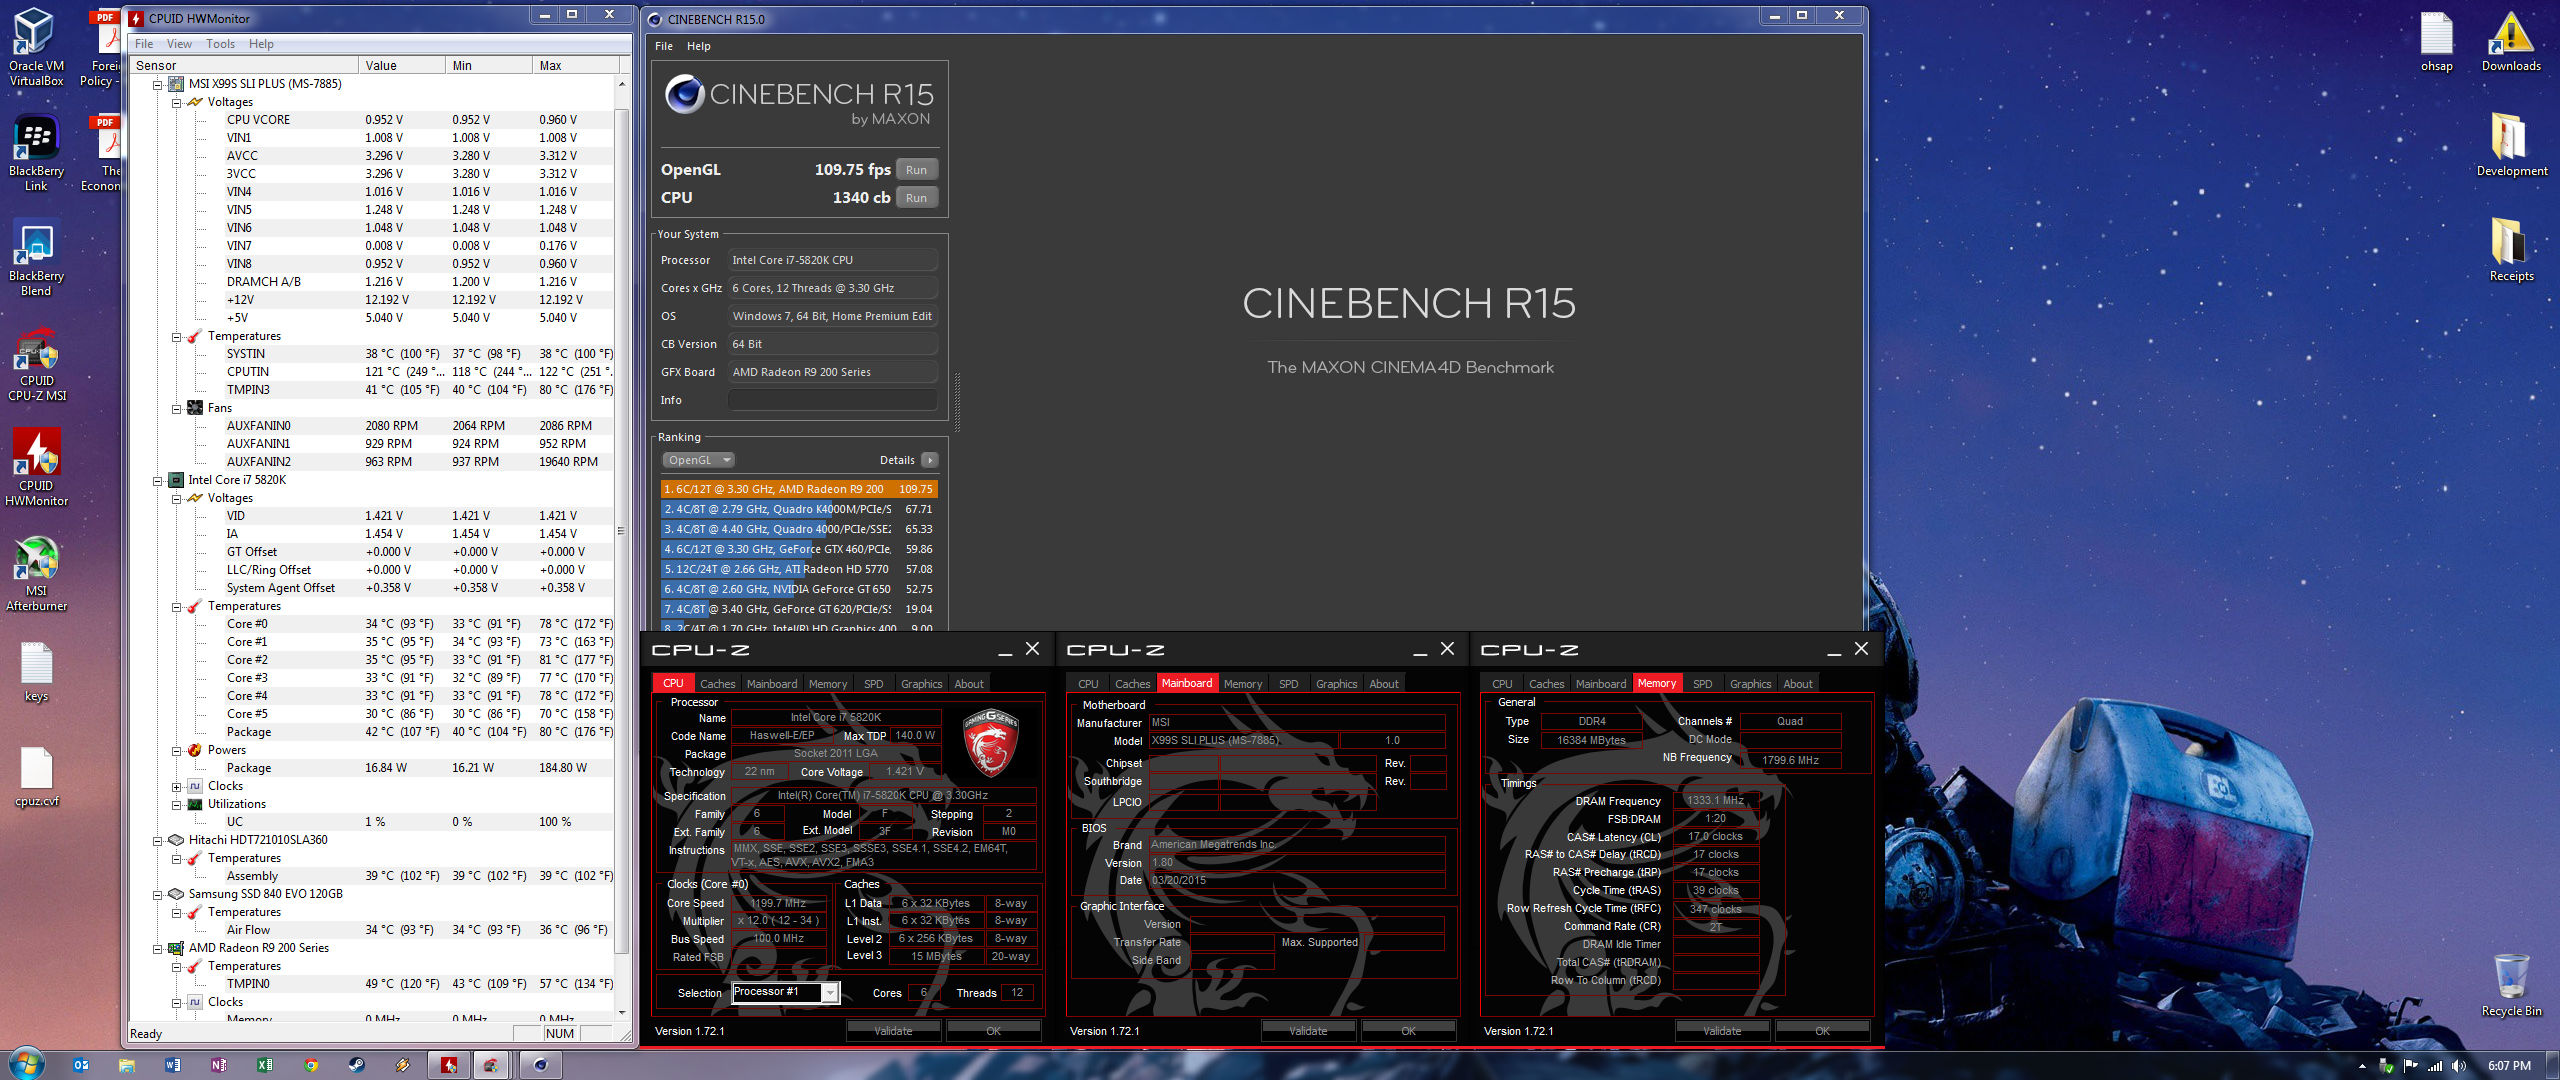
Task: Launch Outlook from the taskbar
Action: [x=81, y=1065]
